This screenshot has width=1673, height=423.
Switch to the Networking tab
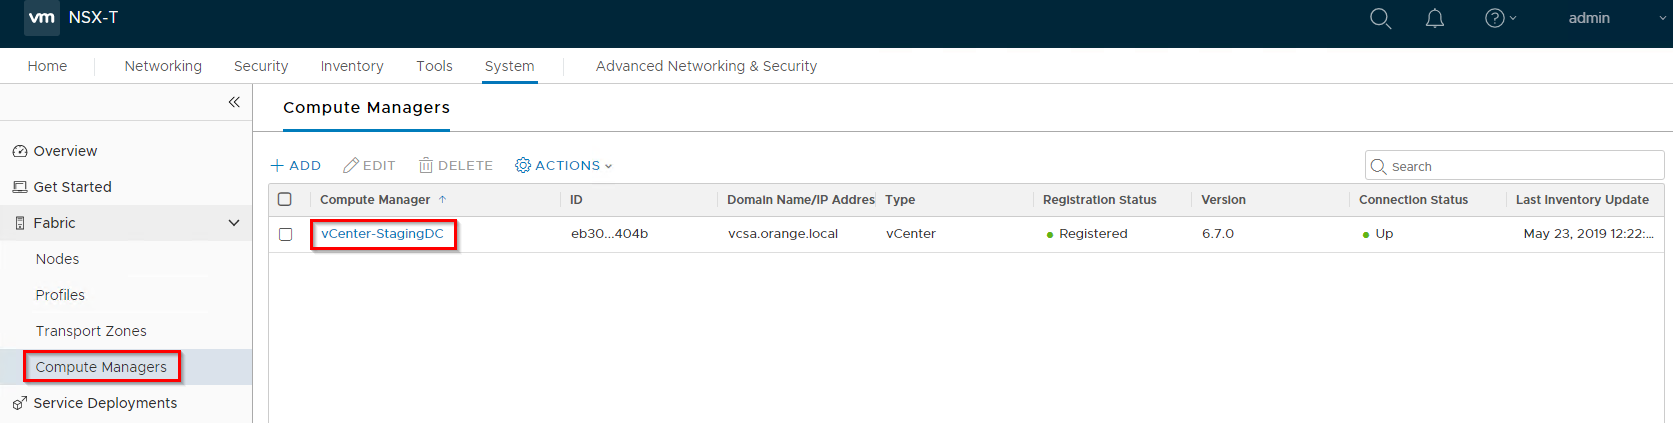click(x=163, y=66)
